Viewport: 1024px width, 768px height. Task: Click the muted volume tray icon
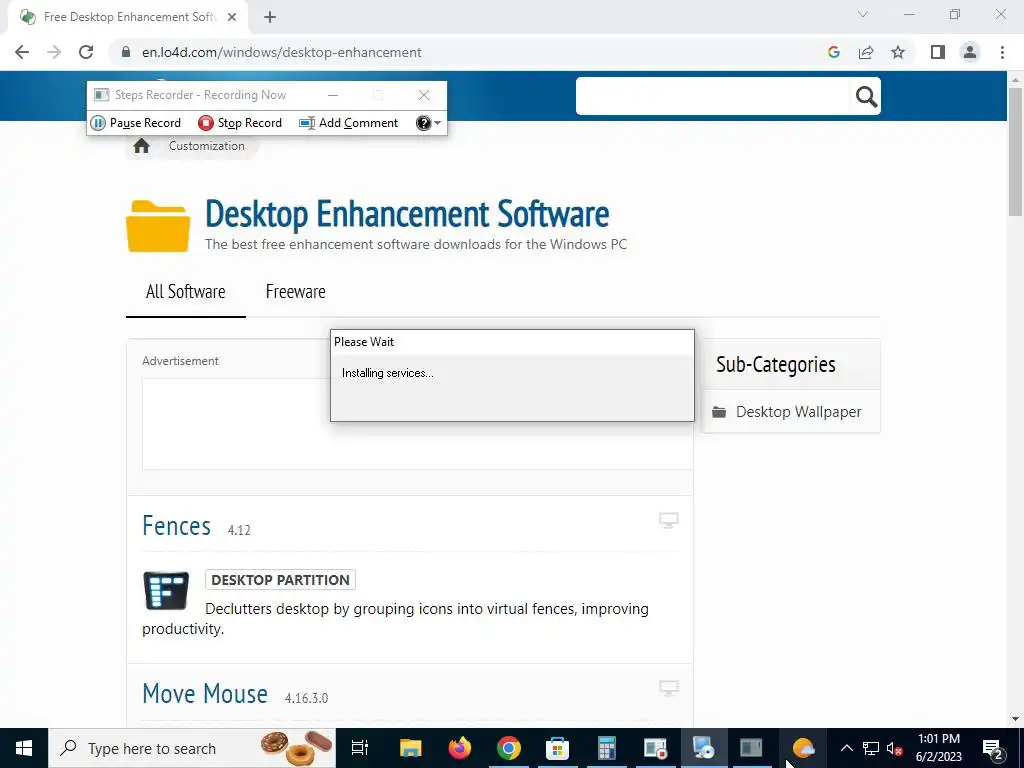(x=894, y=748)
